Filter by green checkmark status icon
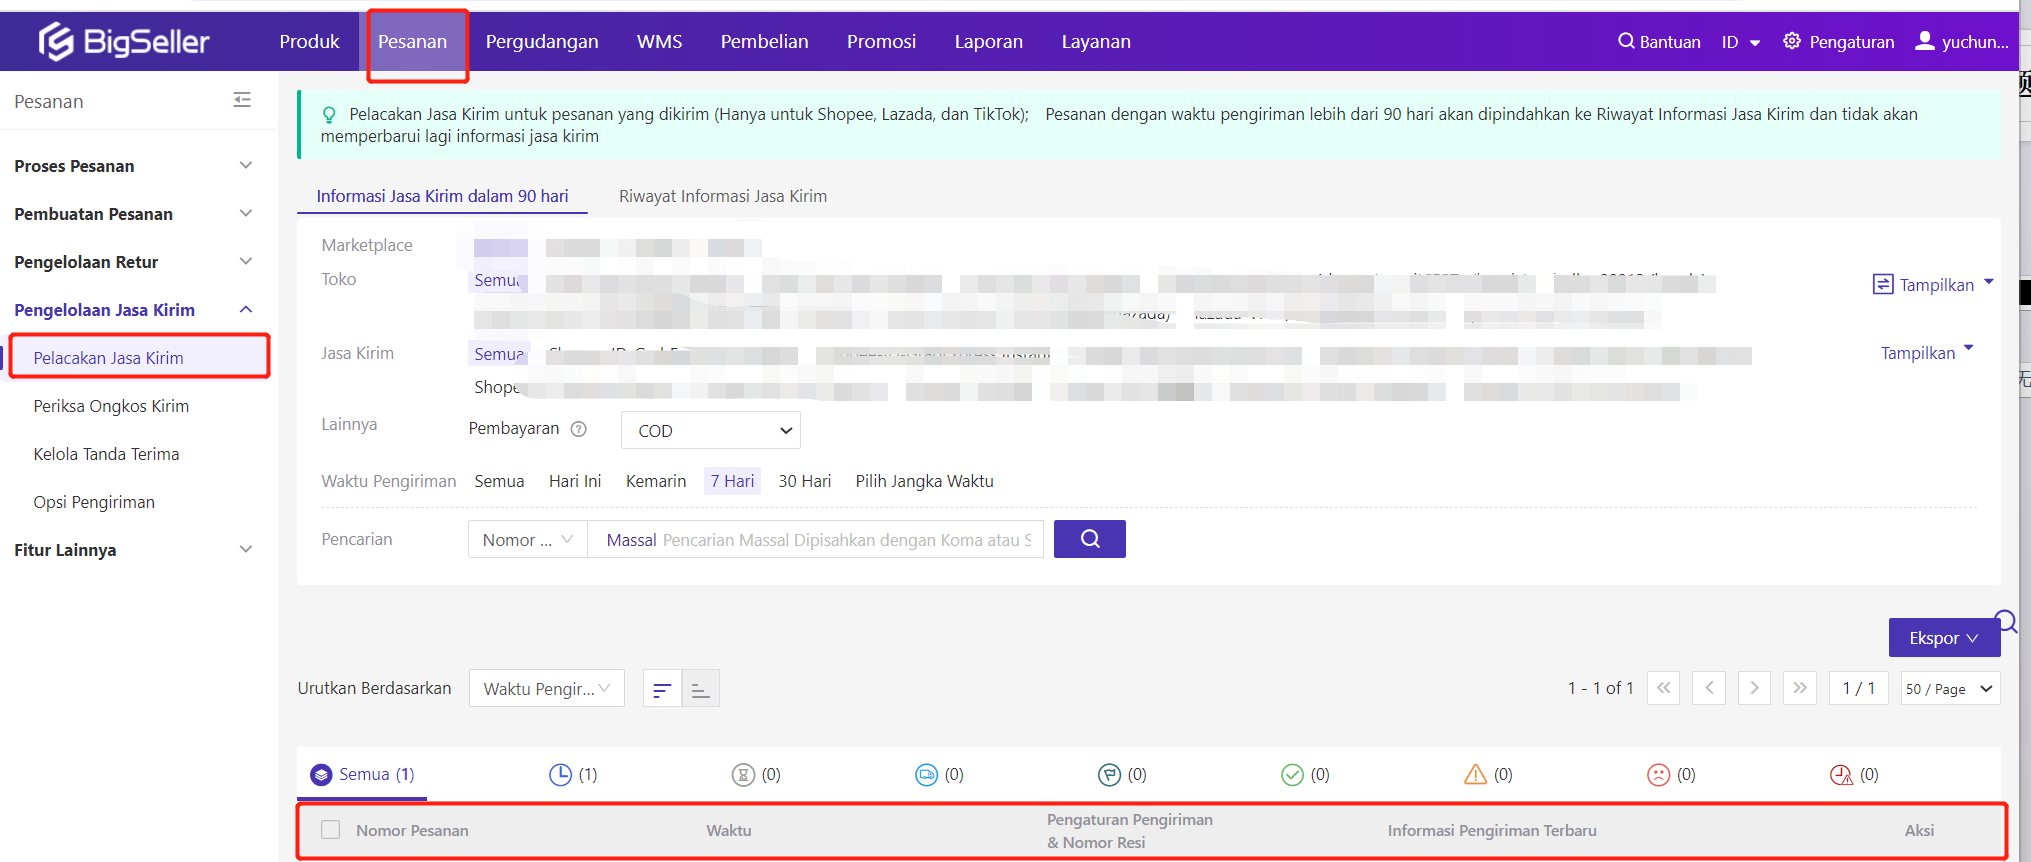The height and width of the screenshot is (862, 2031). point(1292,774)
